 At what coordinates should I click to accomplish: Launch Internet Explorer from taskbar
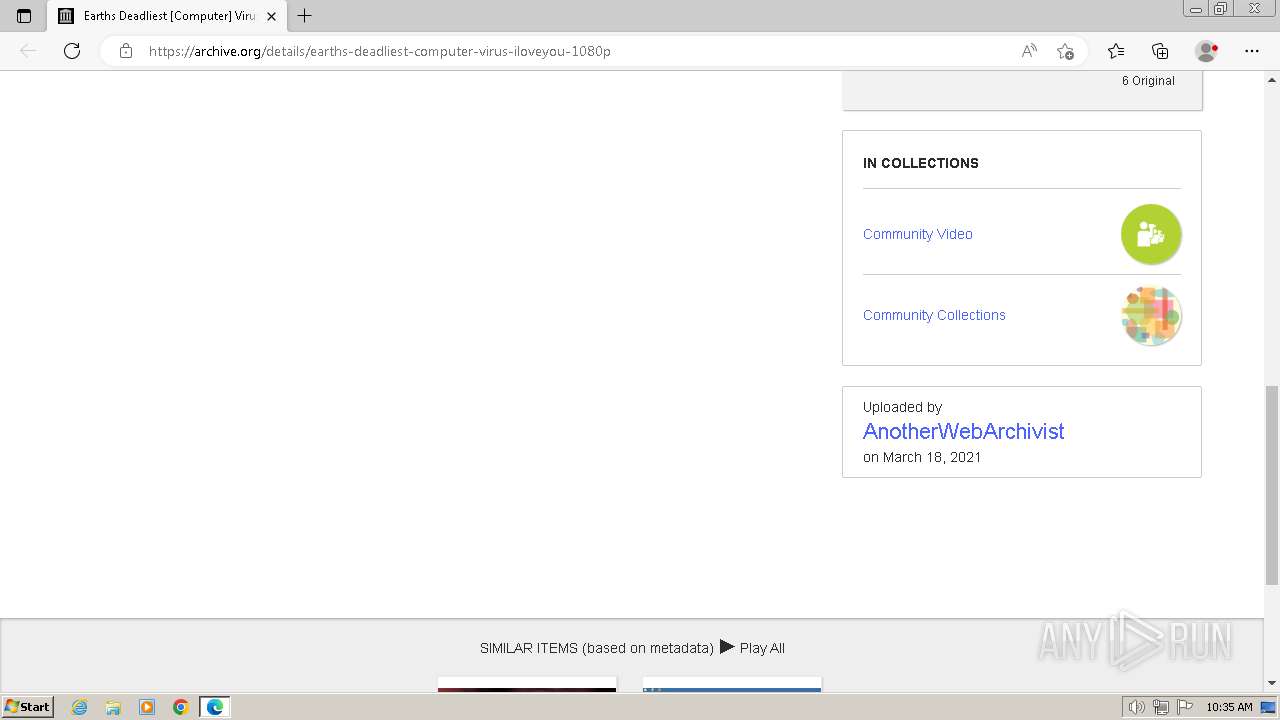(80, 707)
